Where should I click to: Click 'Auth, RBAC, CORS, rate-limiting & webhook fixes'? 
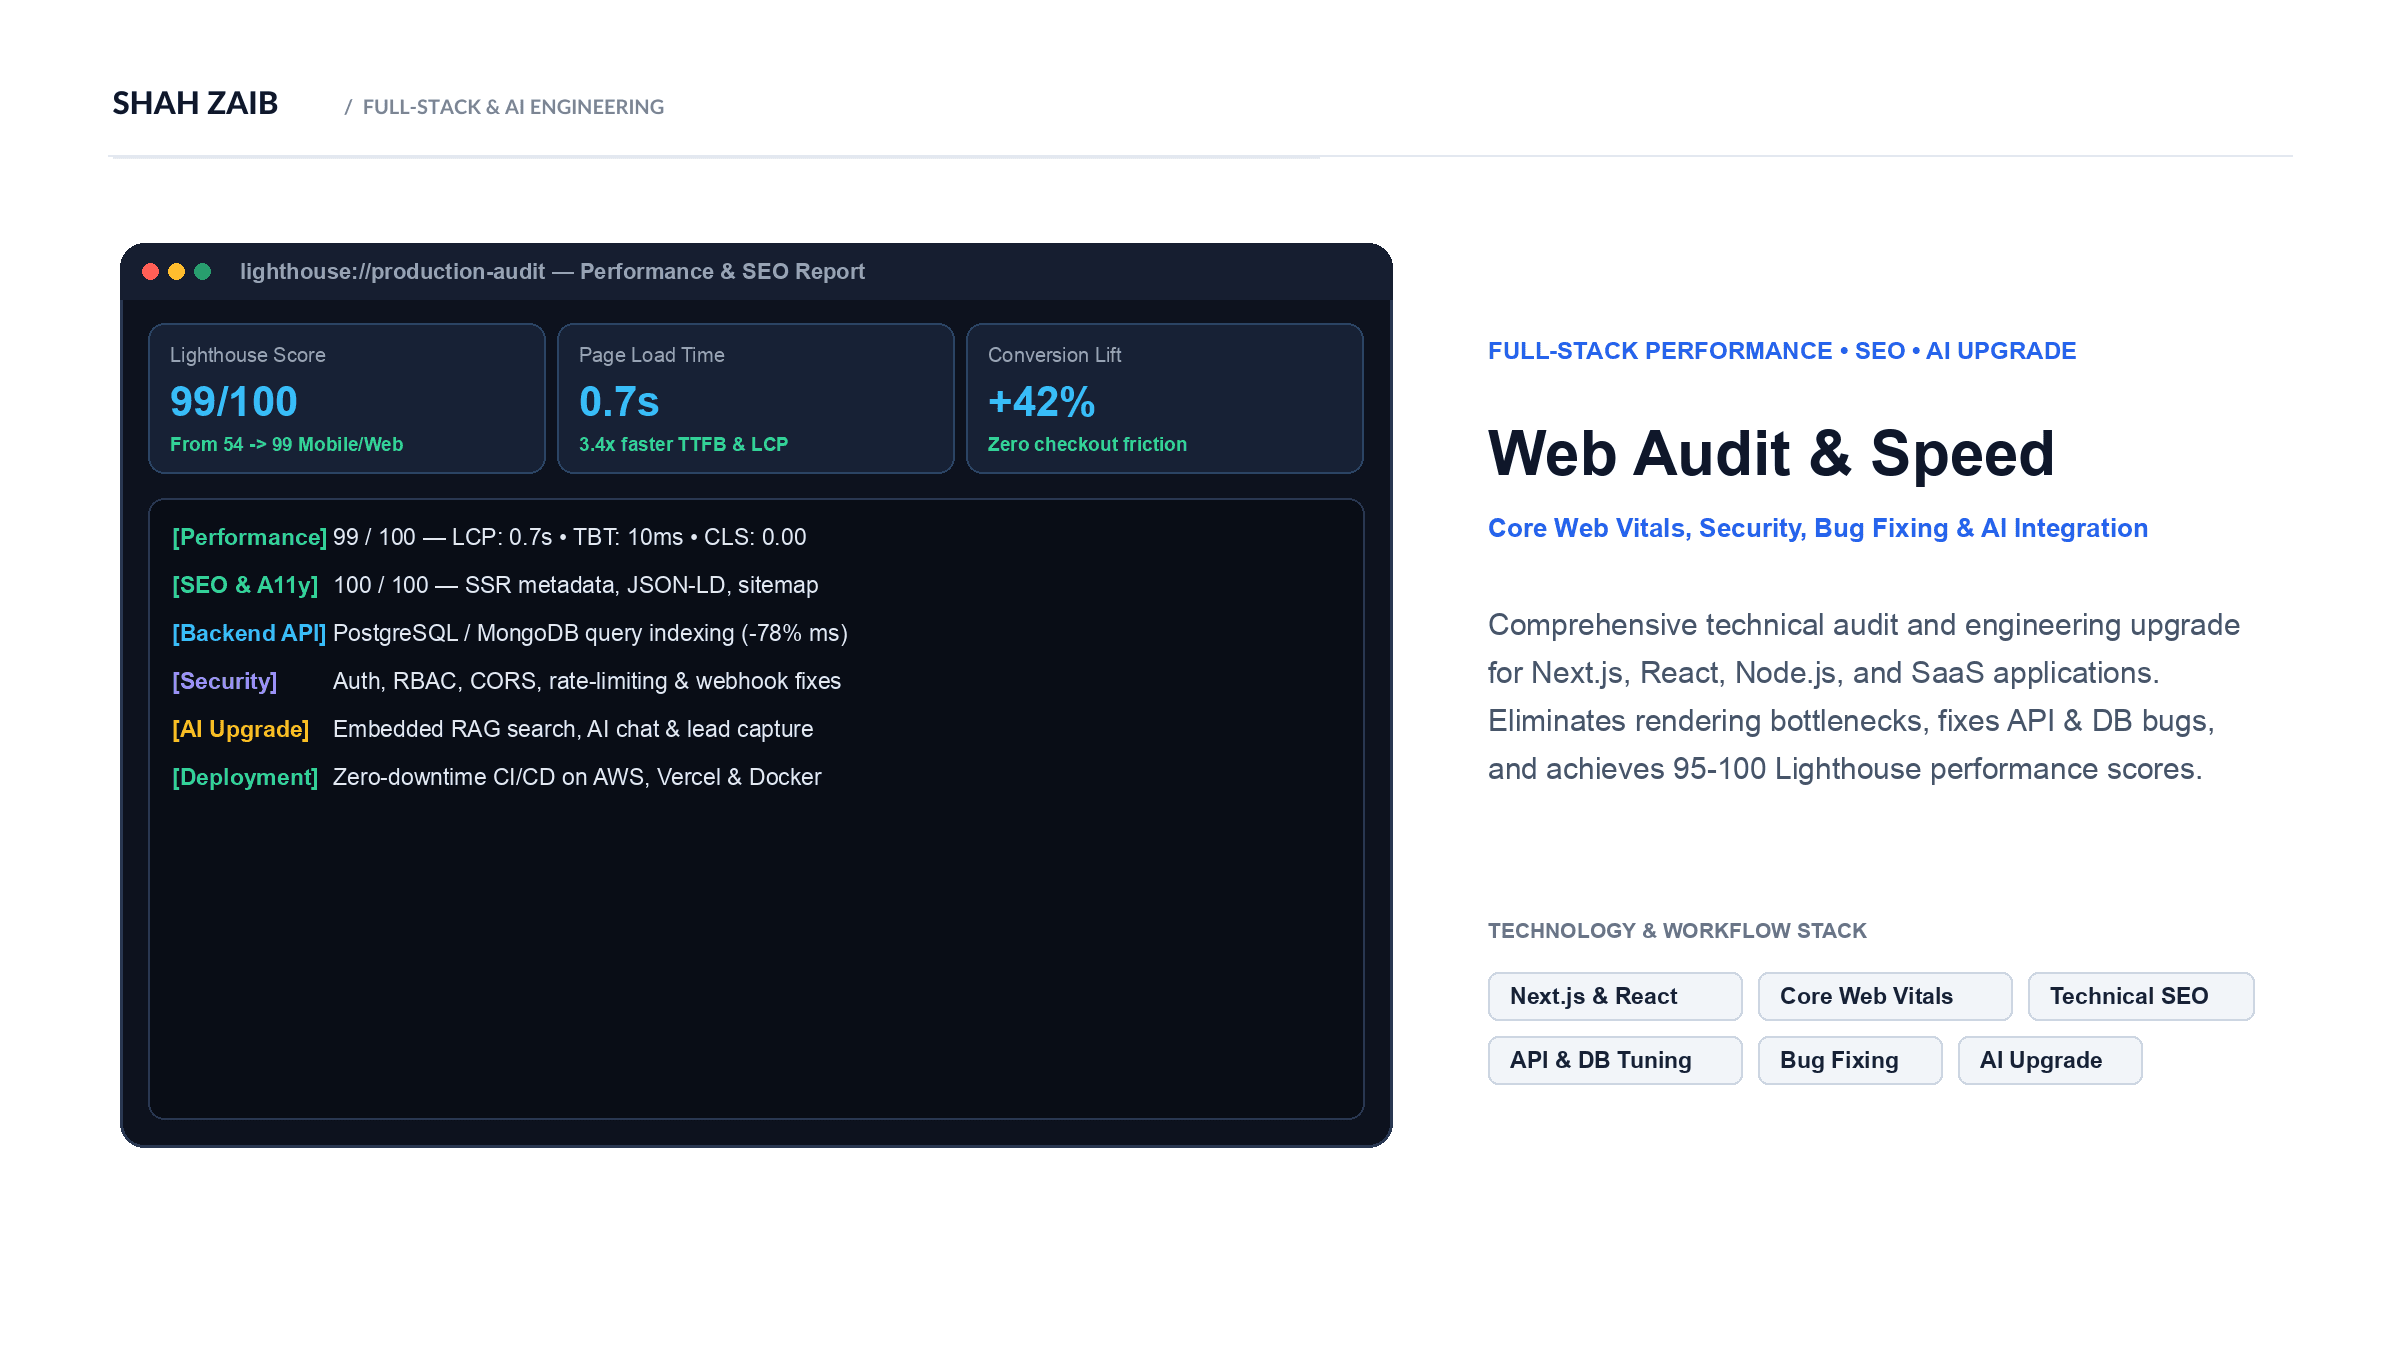point(587,681)
